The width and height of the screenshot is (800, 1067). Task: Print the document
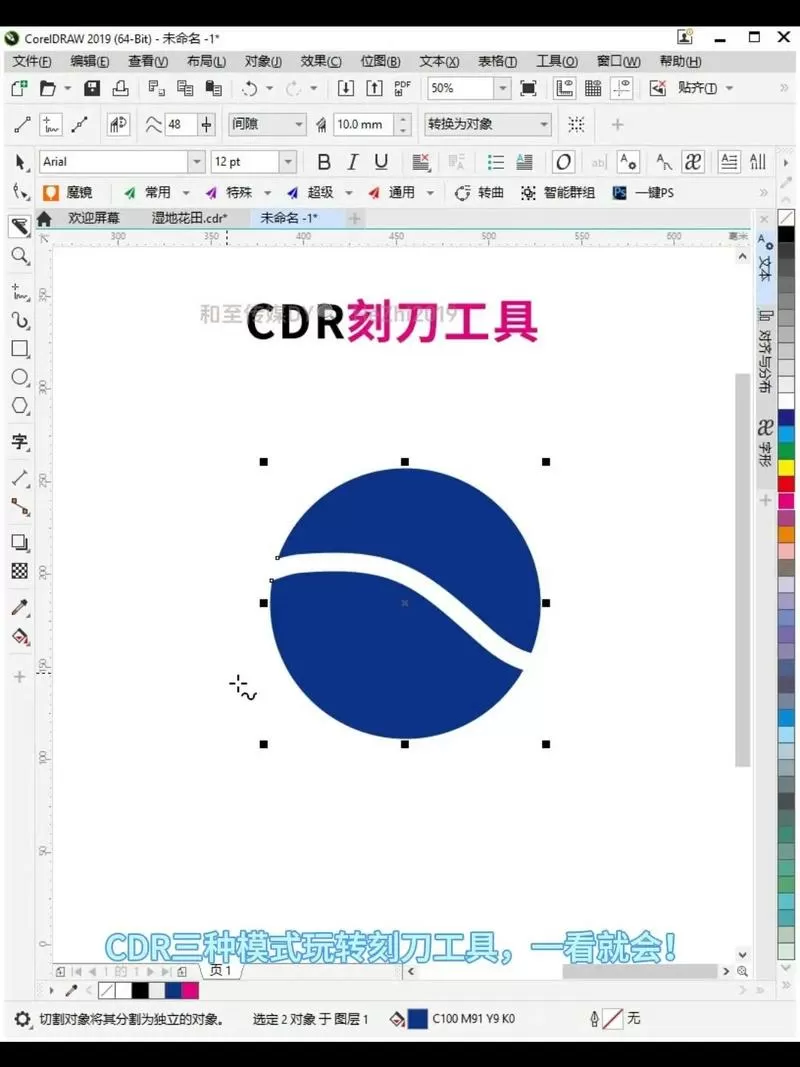[x=120, y=88]
